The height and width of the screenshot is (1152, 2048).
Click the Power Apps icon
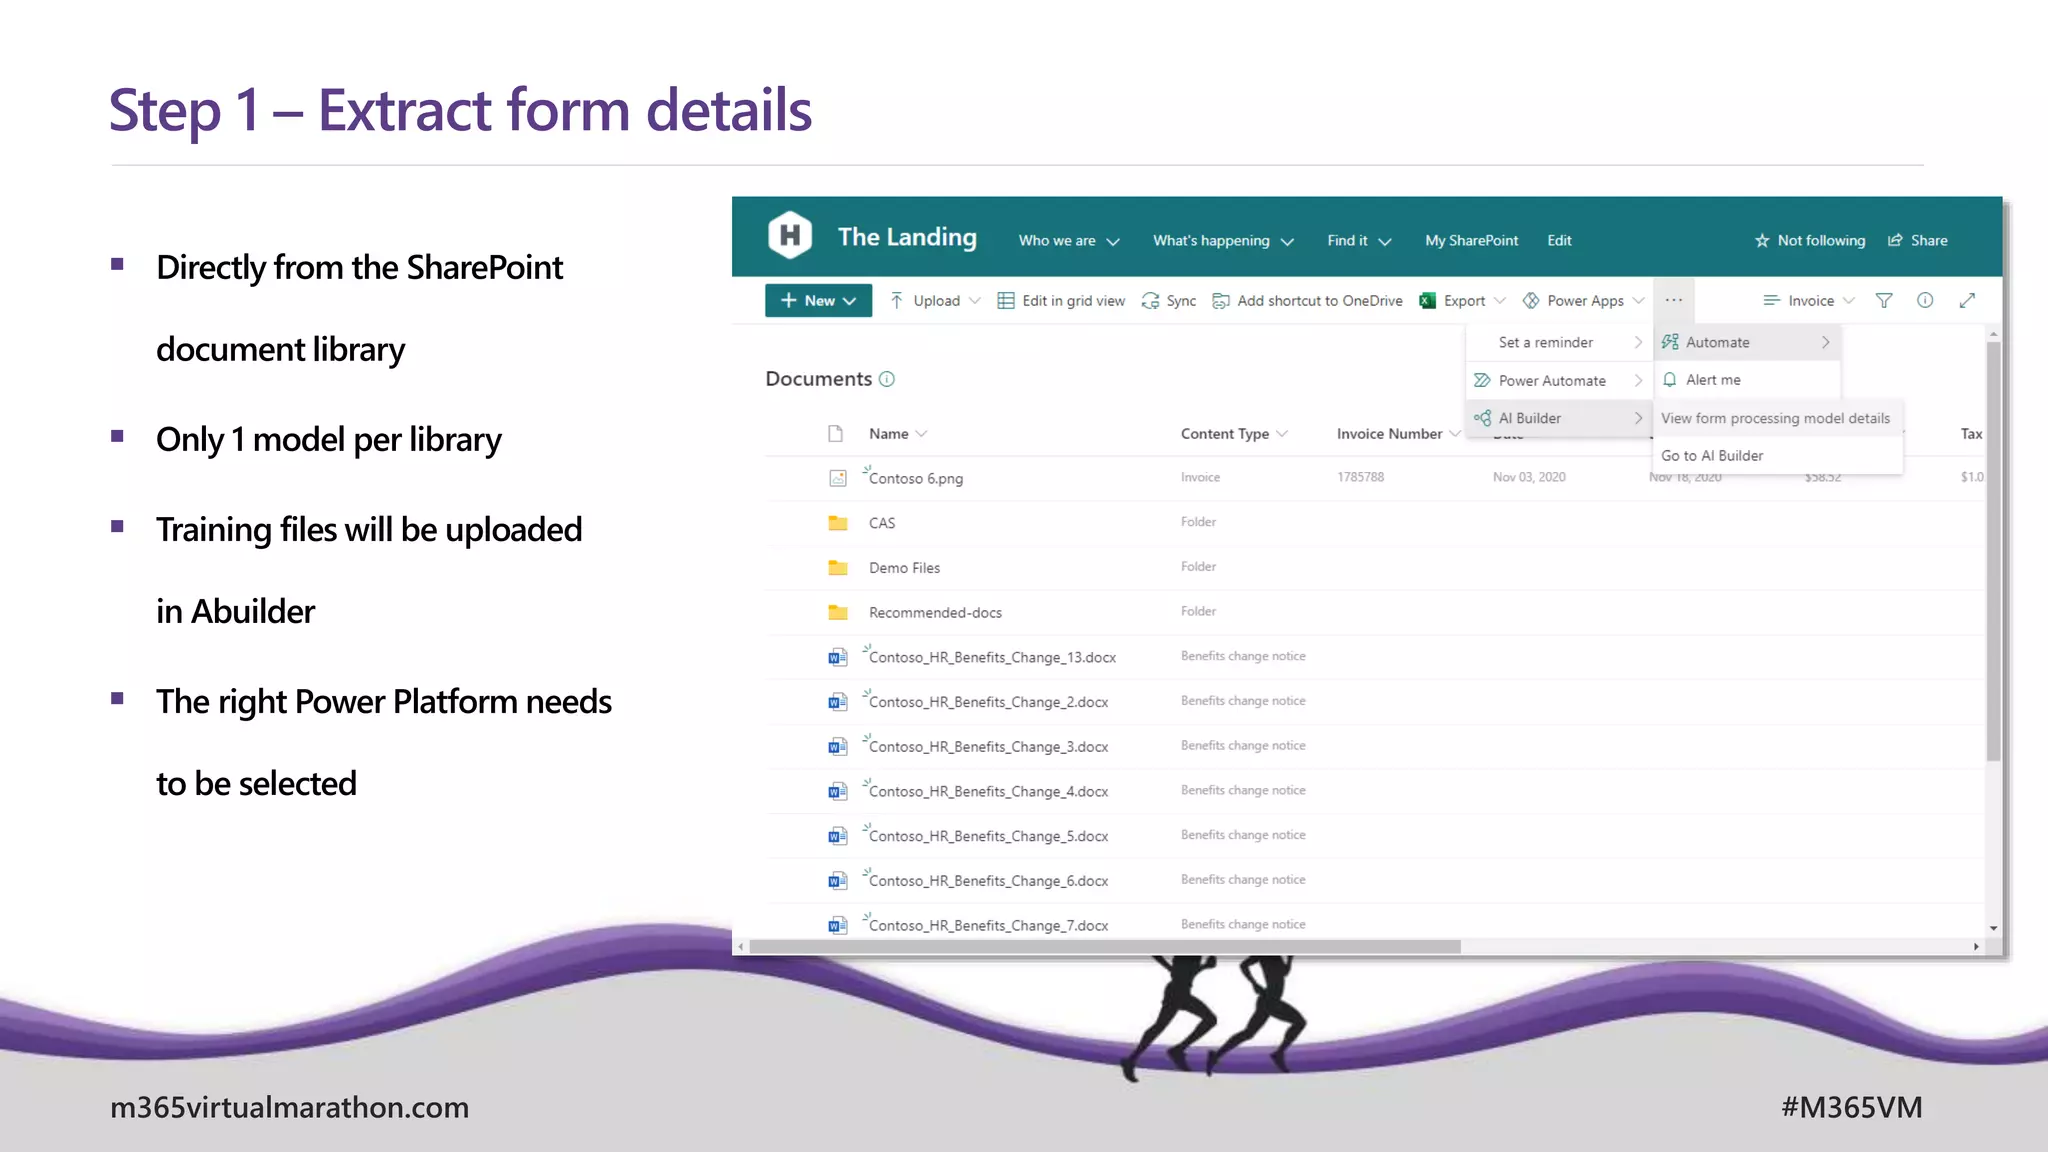(1531, 300)
